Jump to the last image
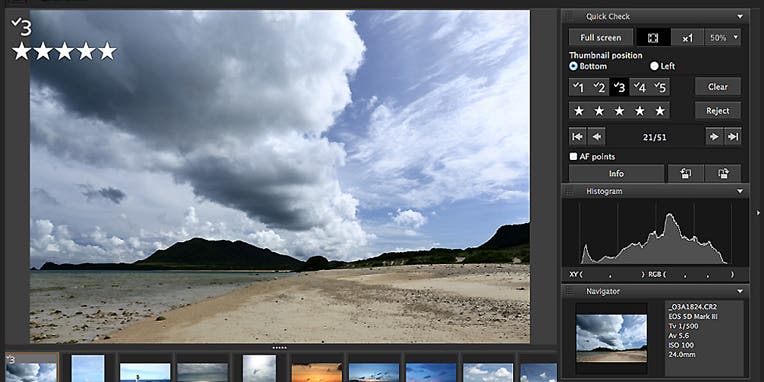 tap(733, 137)
